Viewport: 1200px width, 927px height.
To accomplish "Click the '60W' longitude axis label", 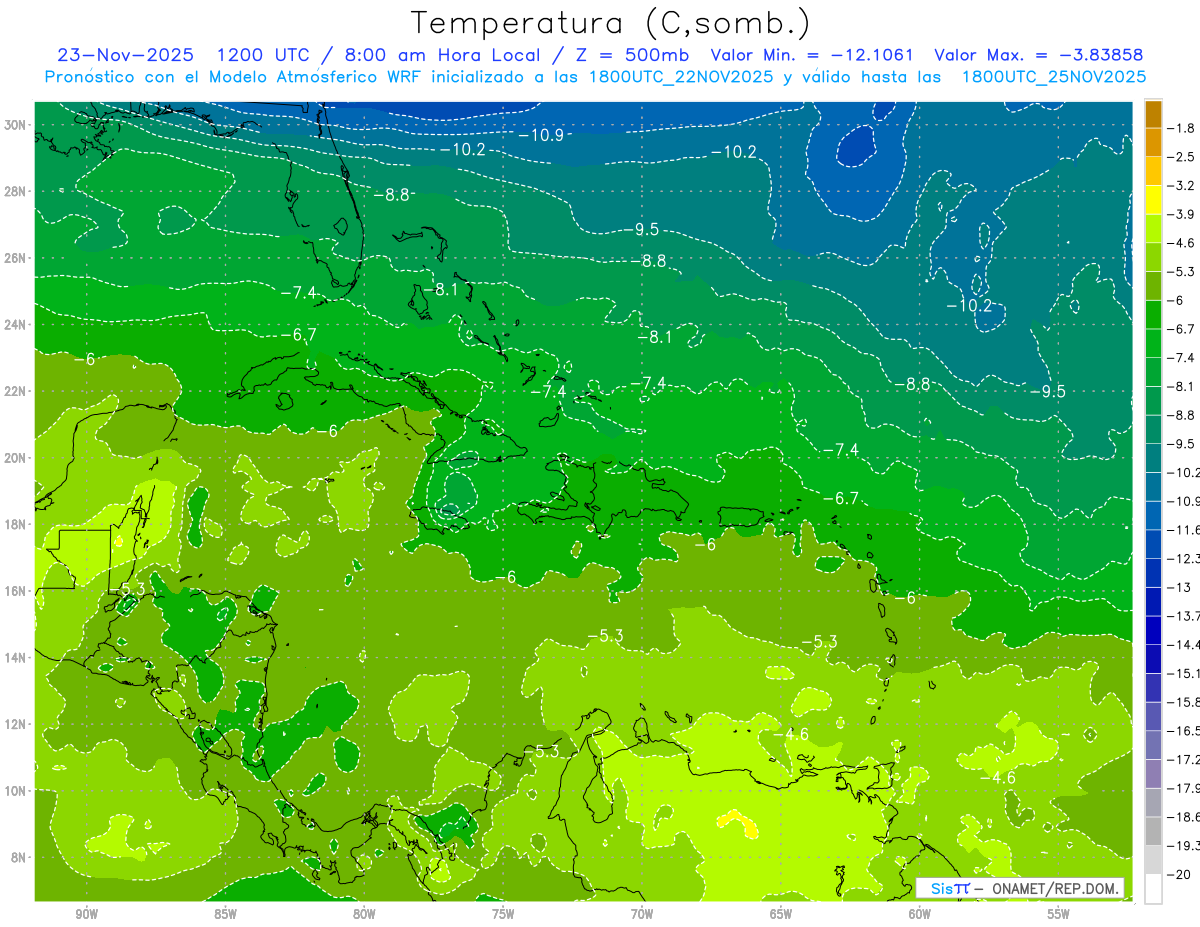I will [920, 914].
